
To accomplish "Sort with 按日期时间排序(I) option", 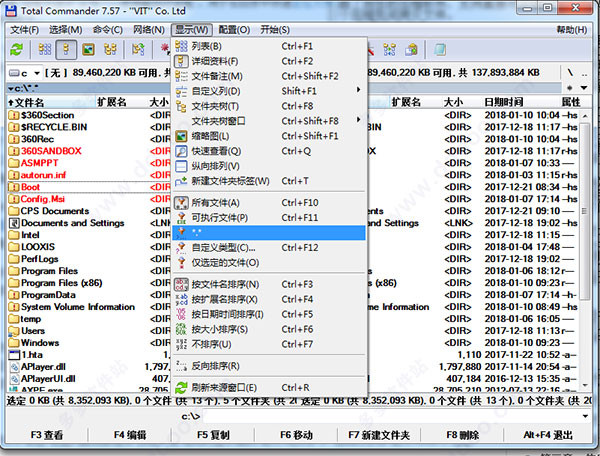I will (269, 314).
